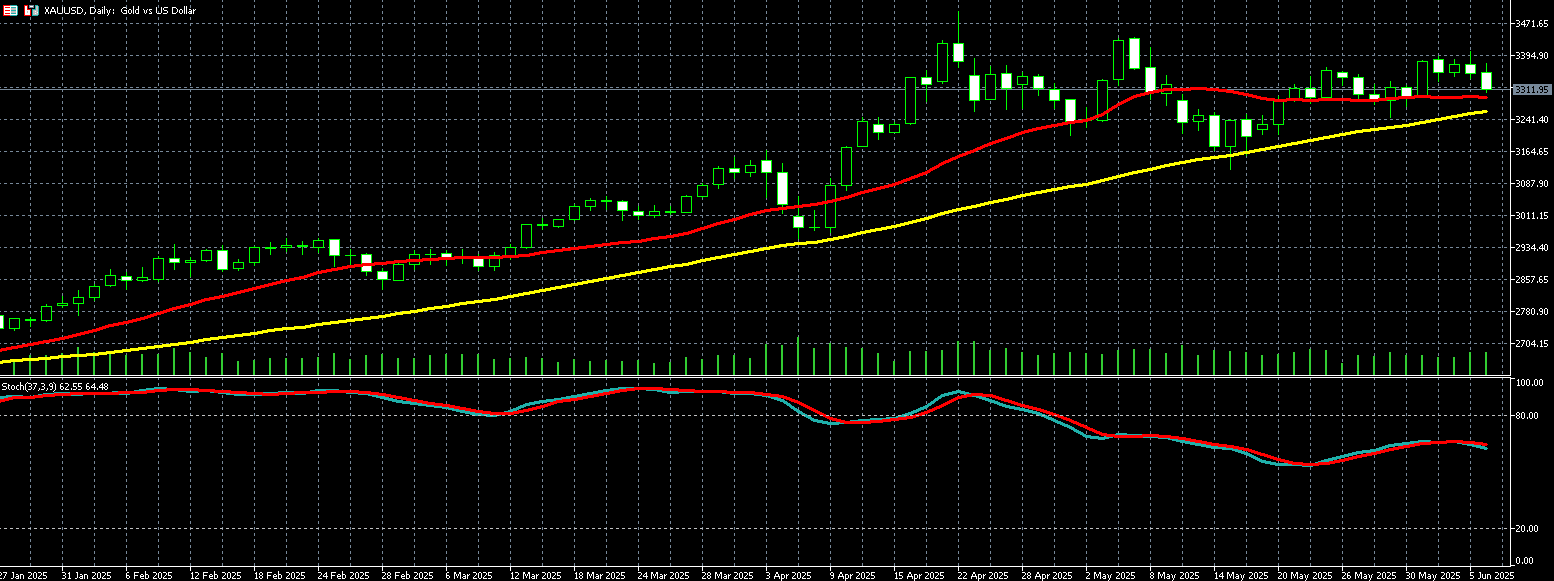Click the 5 Jun 2025 date label
Viewport: 1554px width, 581px height.
1492,575
